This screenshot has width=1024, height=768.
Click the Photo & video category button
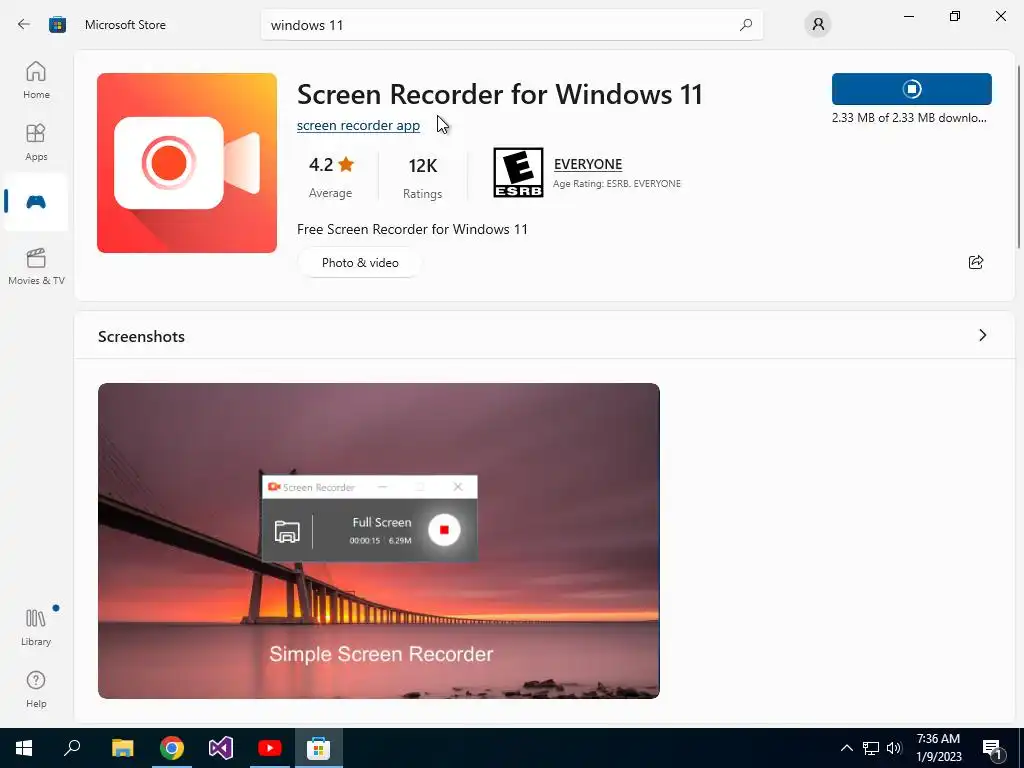(x=360, y=263)
